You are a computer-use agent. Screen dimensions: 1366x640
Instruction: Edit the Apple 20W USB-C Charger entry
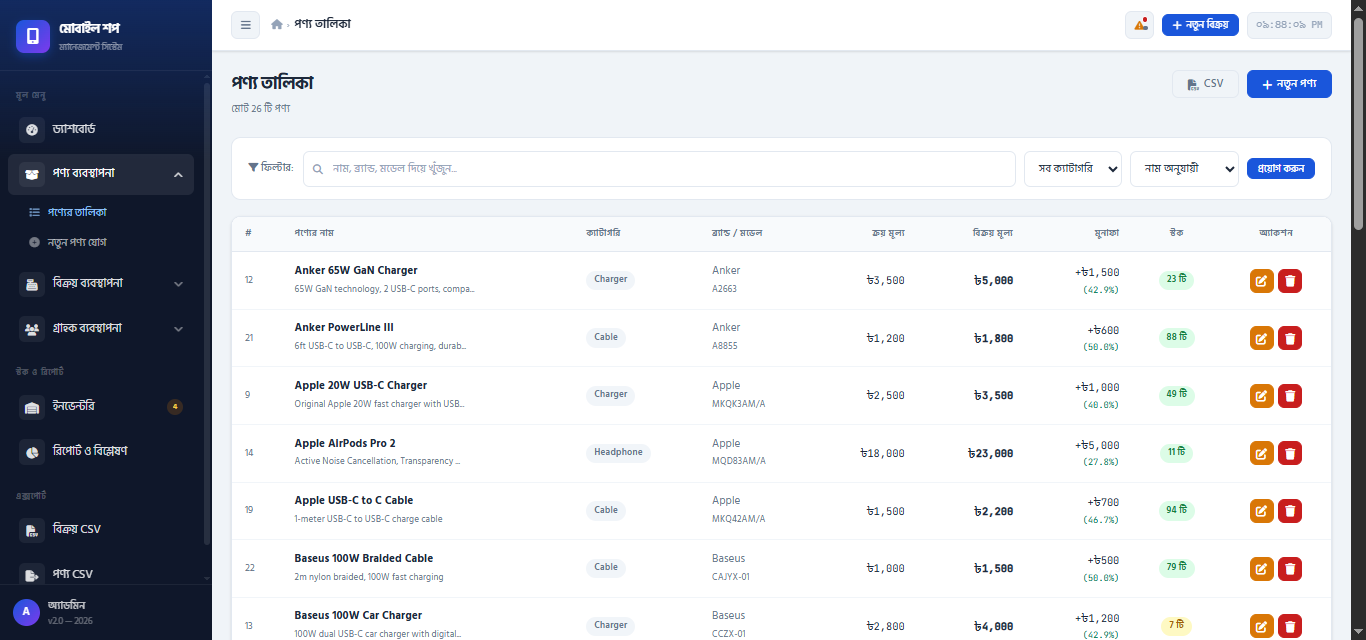coord(1262,396)
